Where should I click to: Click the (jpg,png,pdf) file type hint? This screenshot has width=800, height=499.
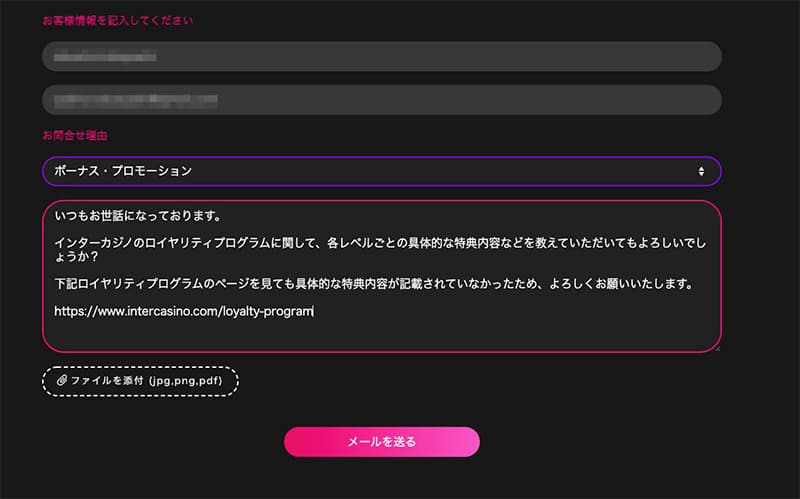186,381
